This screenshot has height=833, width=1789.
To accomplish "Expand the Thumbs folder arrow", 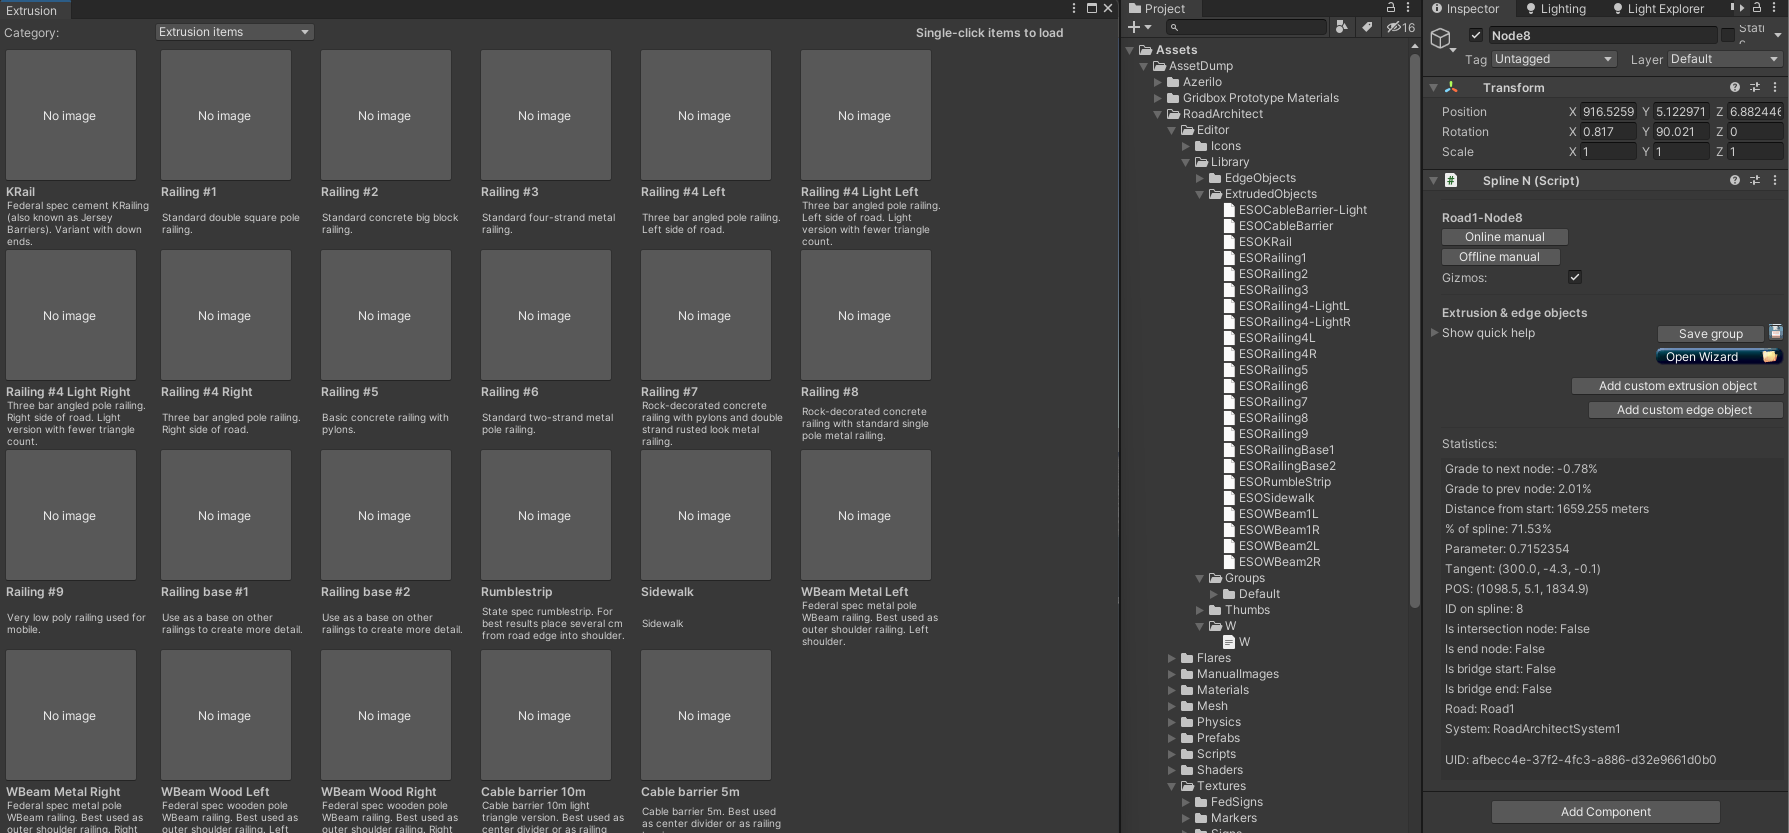I will pos(1200,610).
